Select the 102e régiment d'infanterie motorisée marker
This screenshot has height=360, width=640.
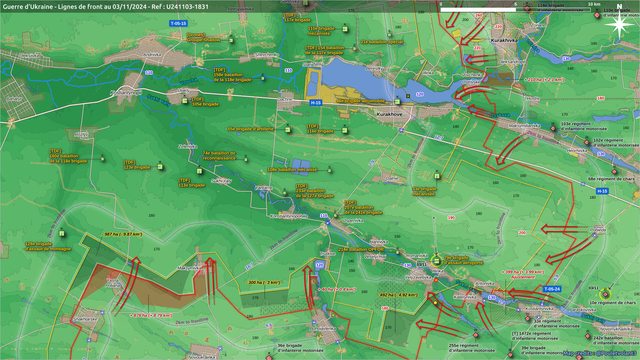coord(587,142)
